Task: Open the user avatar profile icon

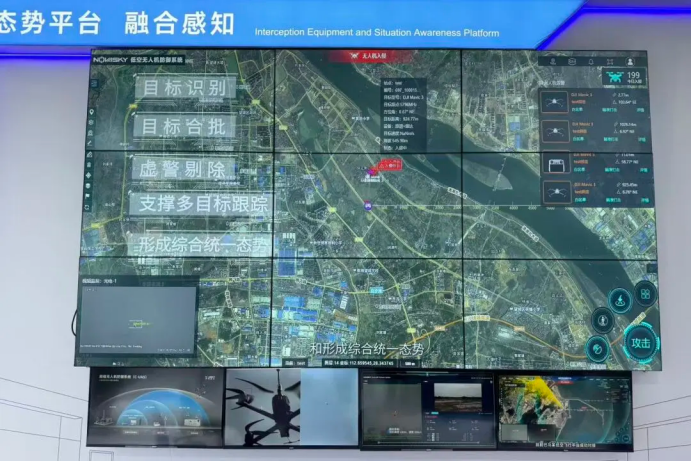Action: (630, 62)
